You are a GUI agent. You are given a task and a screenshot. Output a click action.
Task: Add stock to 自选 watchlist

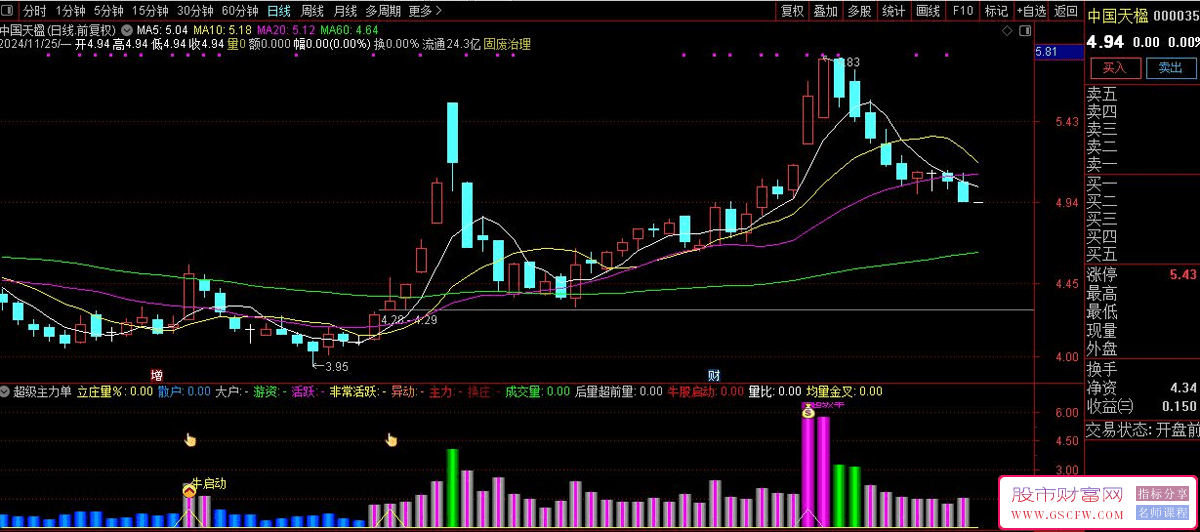(1031, 11)
